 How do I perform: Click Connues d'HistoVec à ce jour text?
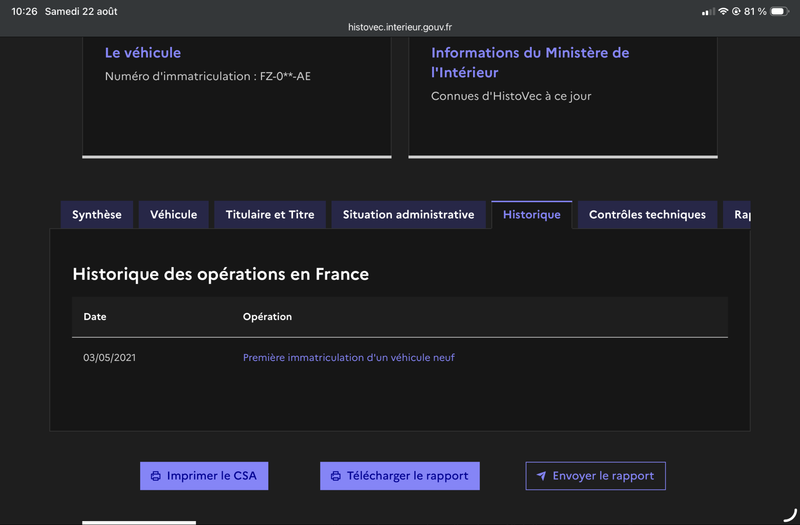[511, 96]
